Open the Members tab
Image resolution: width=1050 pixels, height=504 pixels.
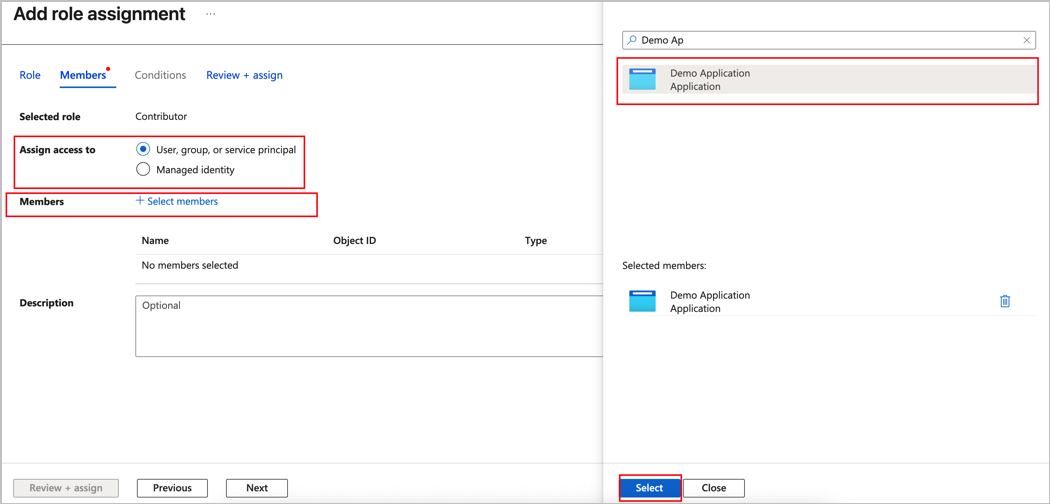83,75
